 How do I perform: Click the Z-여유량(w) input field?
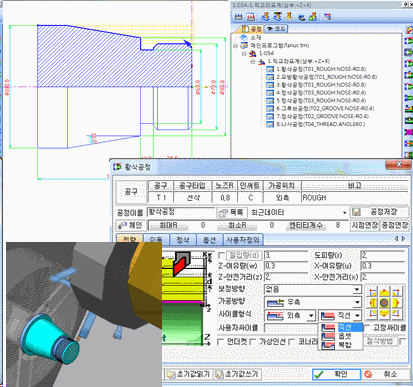pyautogui.click(x=285, y=266)
